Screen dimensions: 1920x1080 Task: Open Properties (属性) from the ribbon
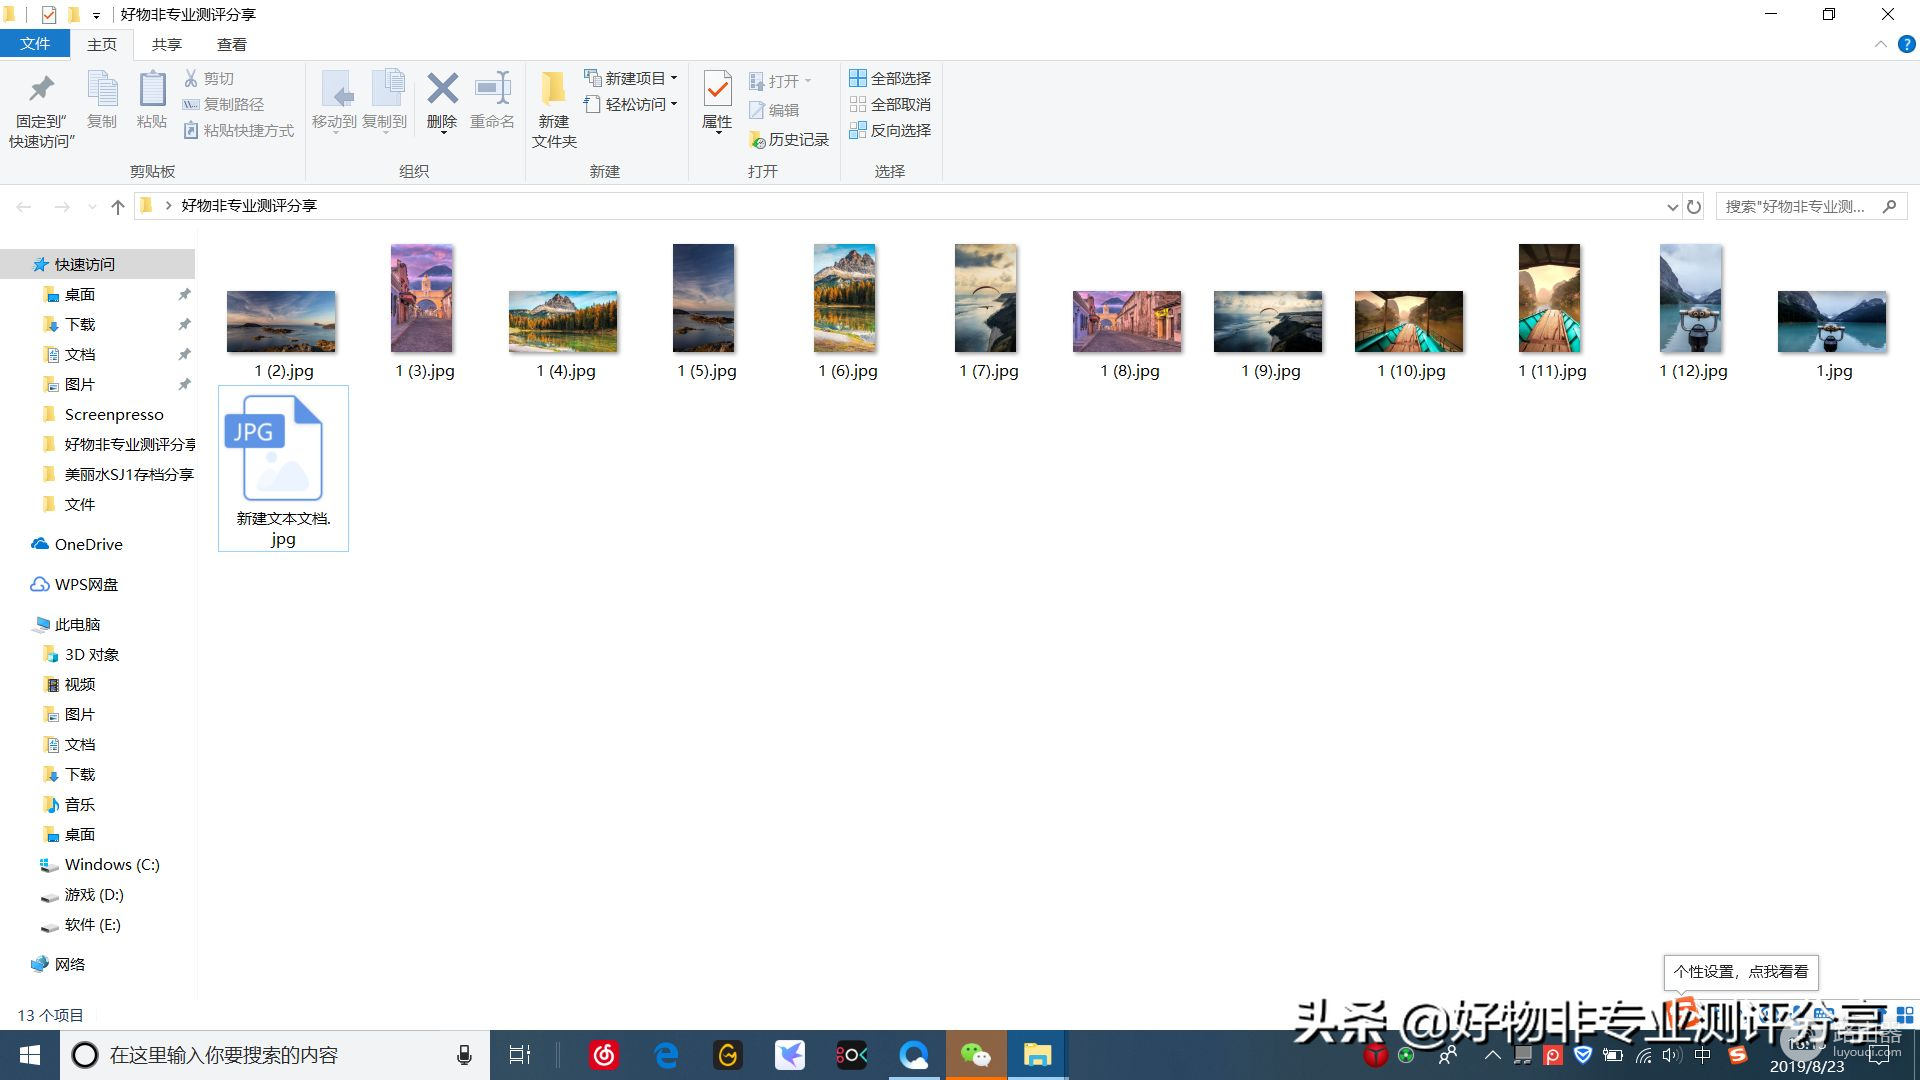[716, 90]
